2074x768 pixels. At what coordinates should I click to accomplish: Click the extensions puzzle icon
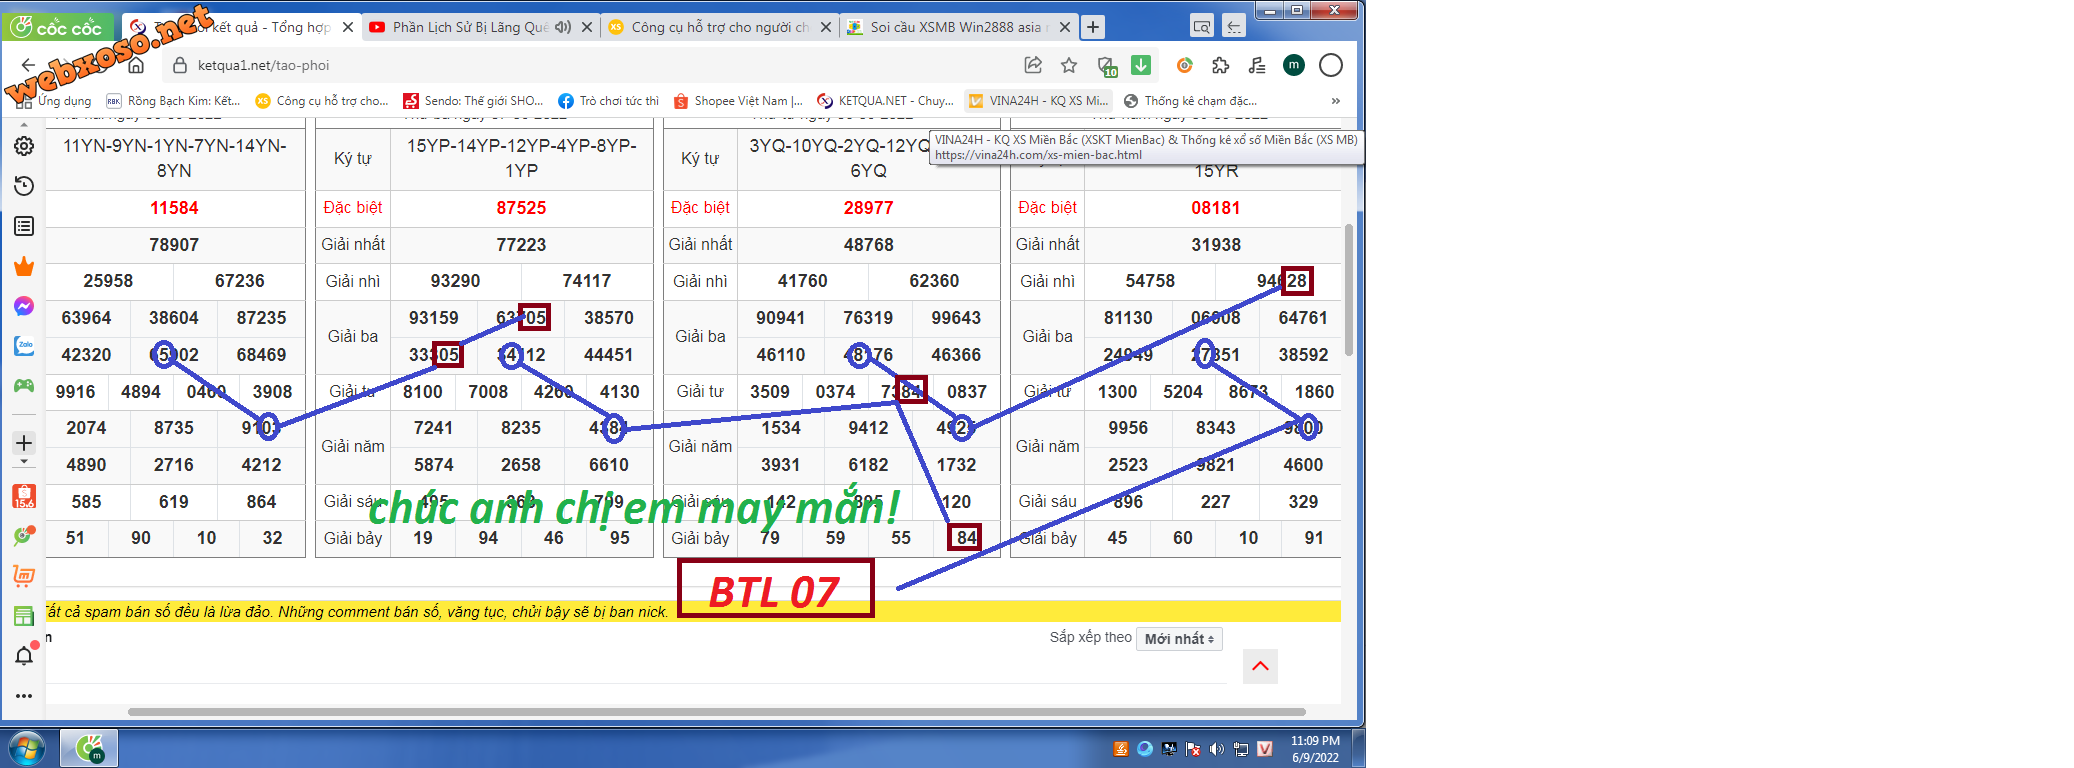tap(1220, 65)
